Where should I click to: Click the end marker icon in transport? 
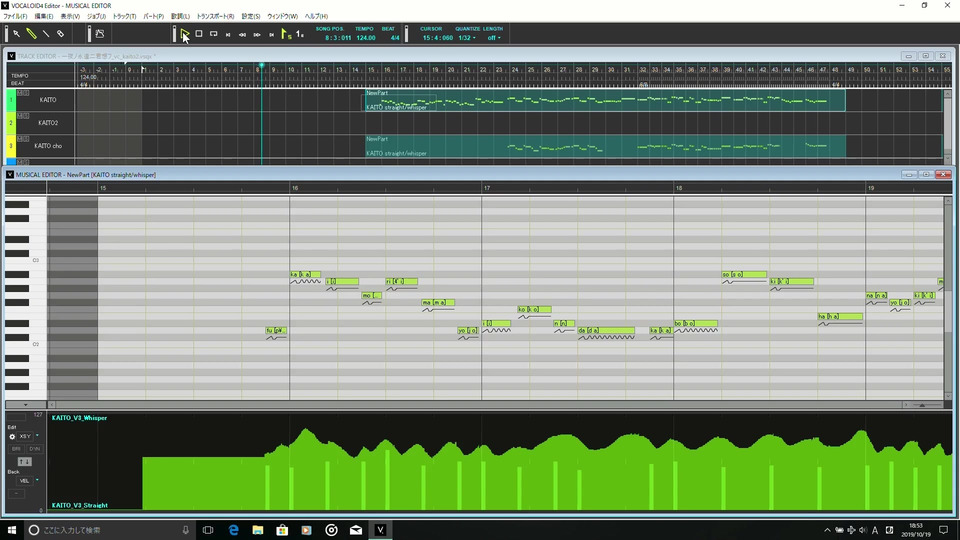pos(300,34)
